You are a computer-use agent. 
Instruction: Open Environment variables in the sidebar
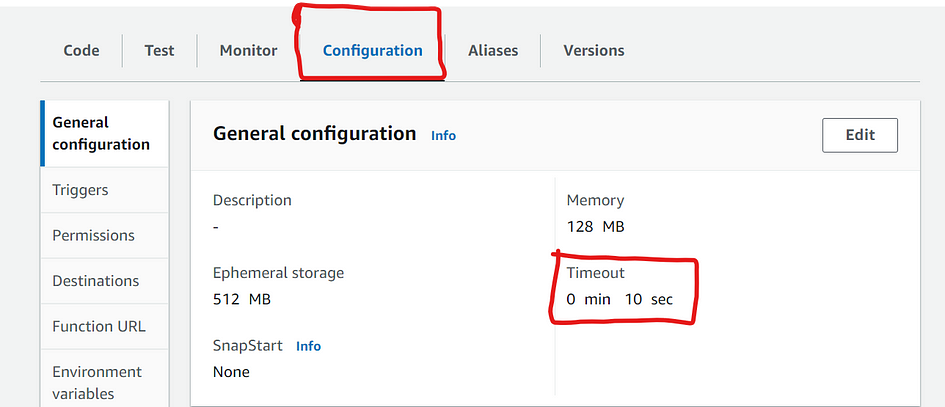(x=105, y=382)
